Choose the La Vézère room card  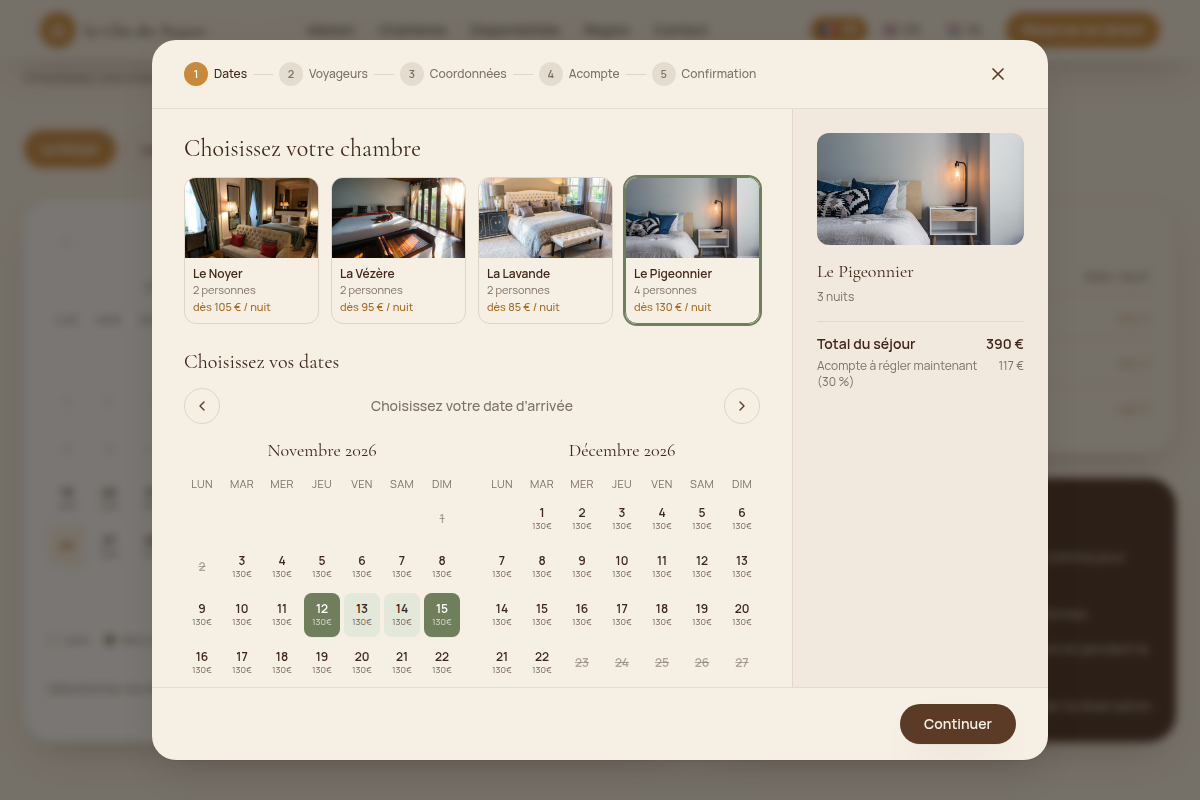(398, 251)
